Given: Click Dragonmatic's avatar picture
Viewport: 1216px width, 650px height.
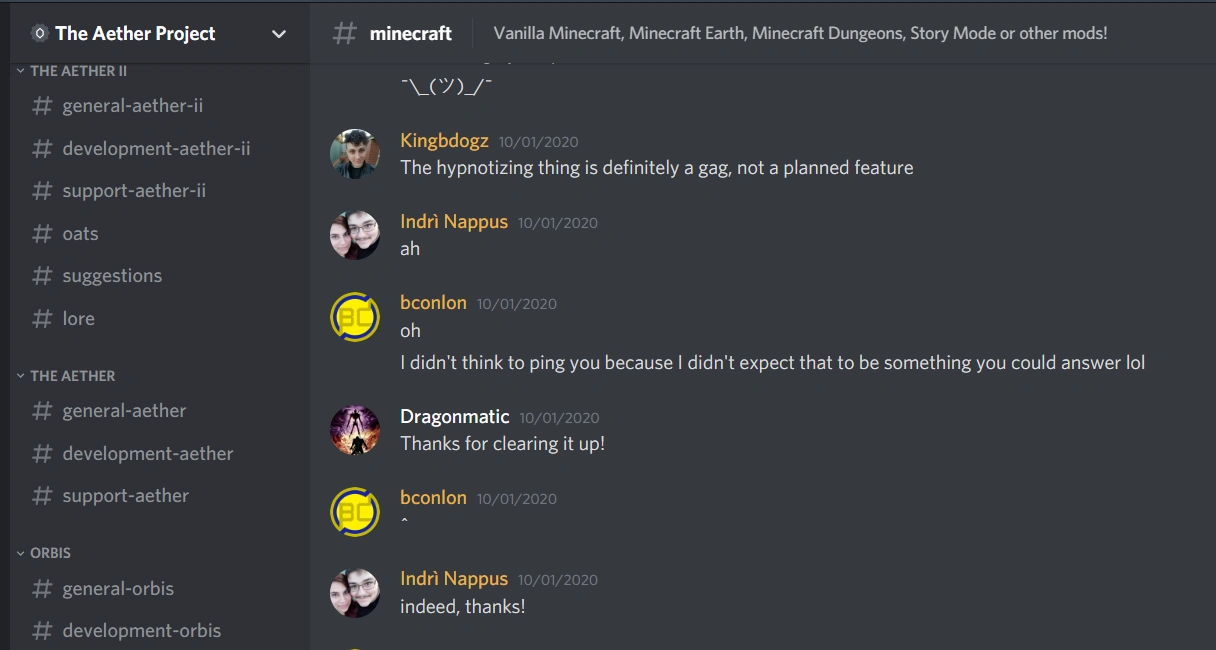Looking at the screenshot, I should tap(355, 430).
